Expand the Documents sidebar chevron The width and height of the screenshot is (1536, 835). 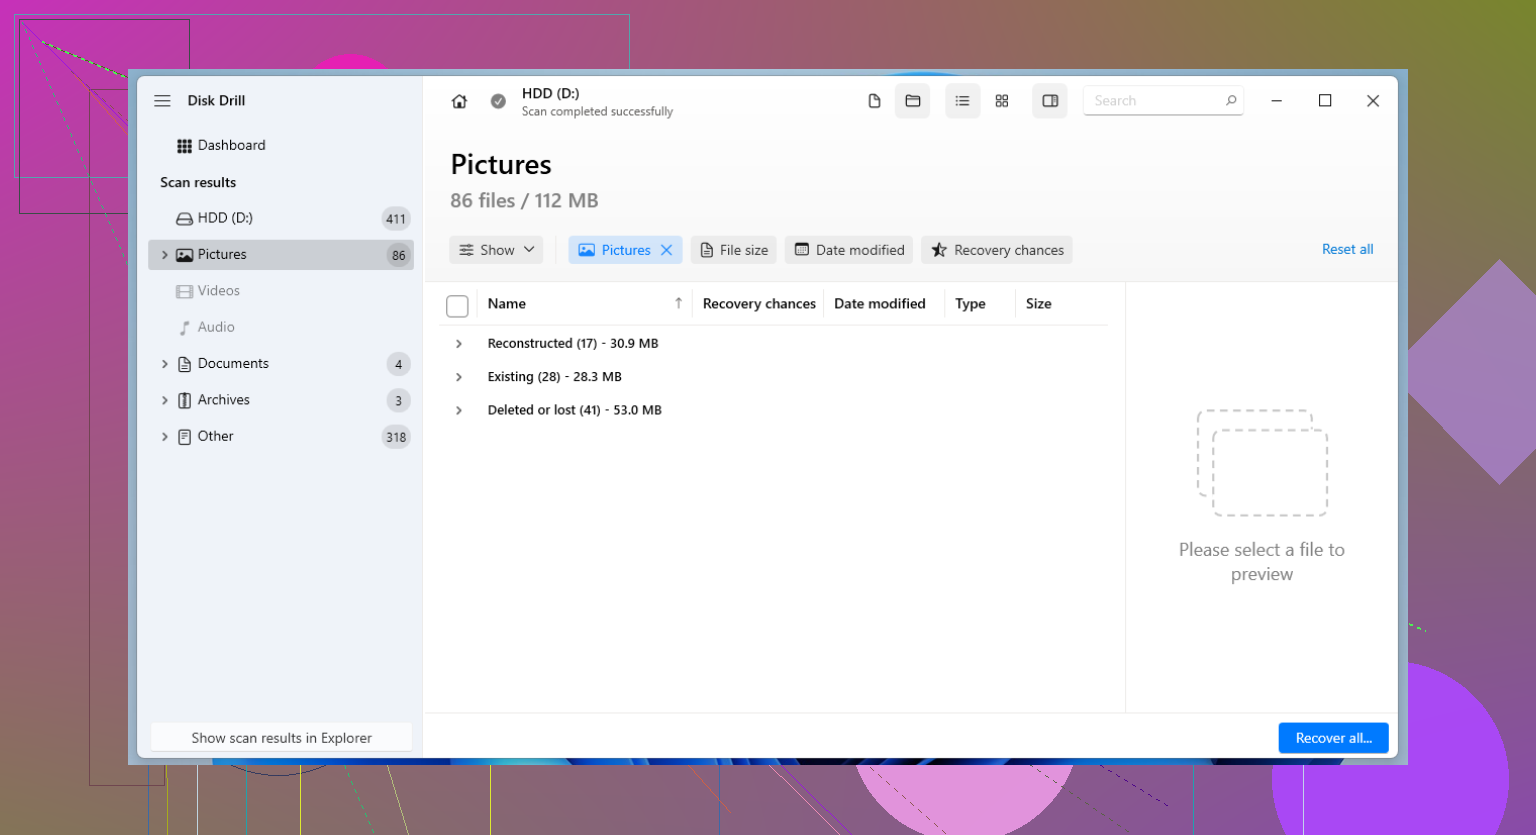pyautogui.click(x=165, y=364)
